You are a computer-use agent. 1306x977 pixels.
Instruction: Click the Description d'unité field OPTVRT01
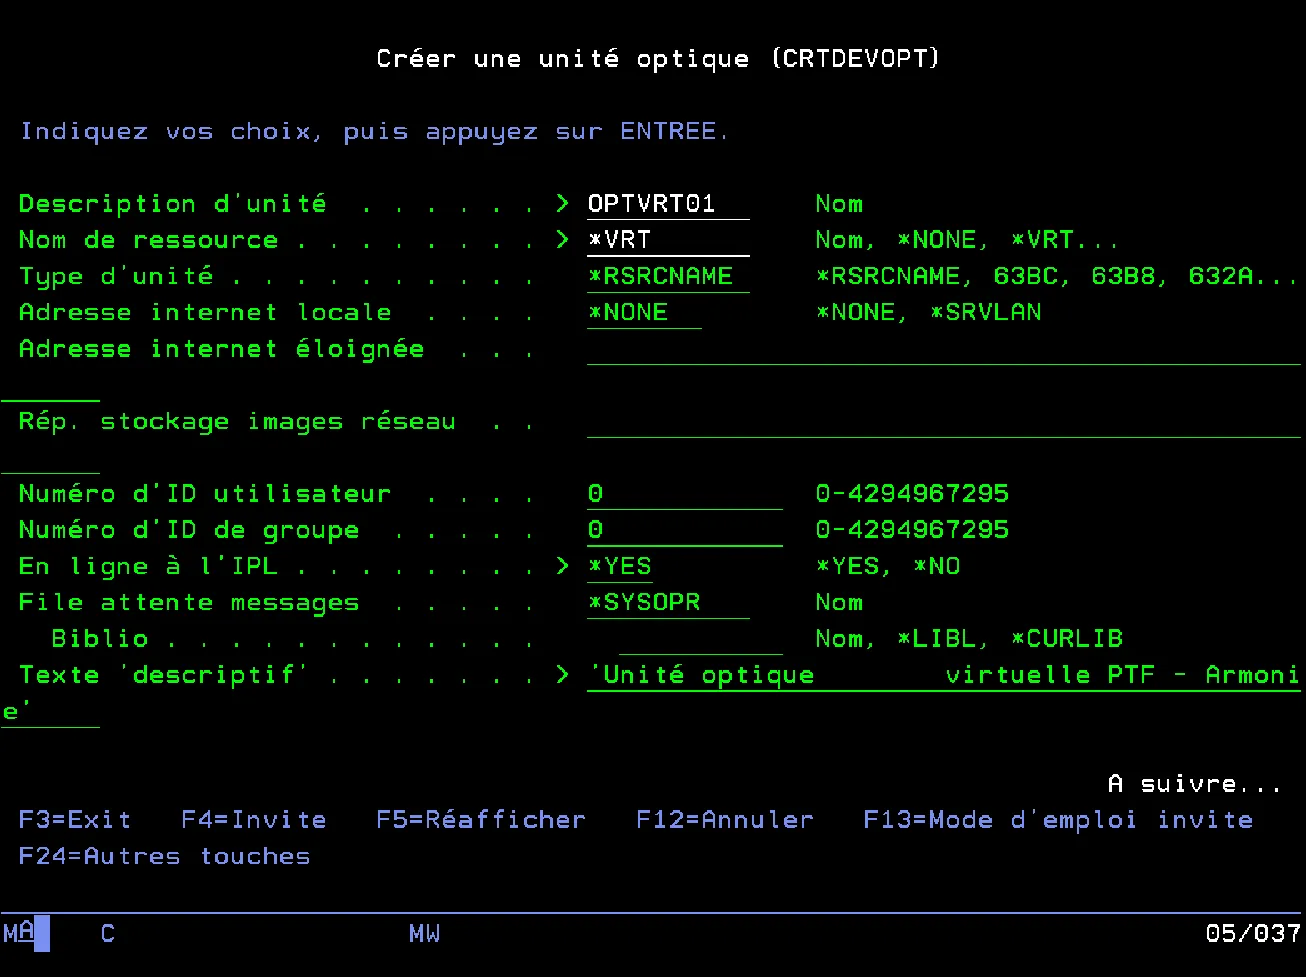(668, 204)
